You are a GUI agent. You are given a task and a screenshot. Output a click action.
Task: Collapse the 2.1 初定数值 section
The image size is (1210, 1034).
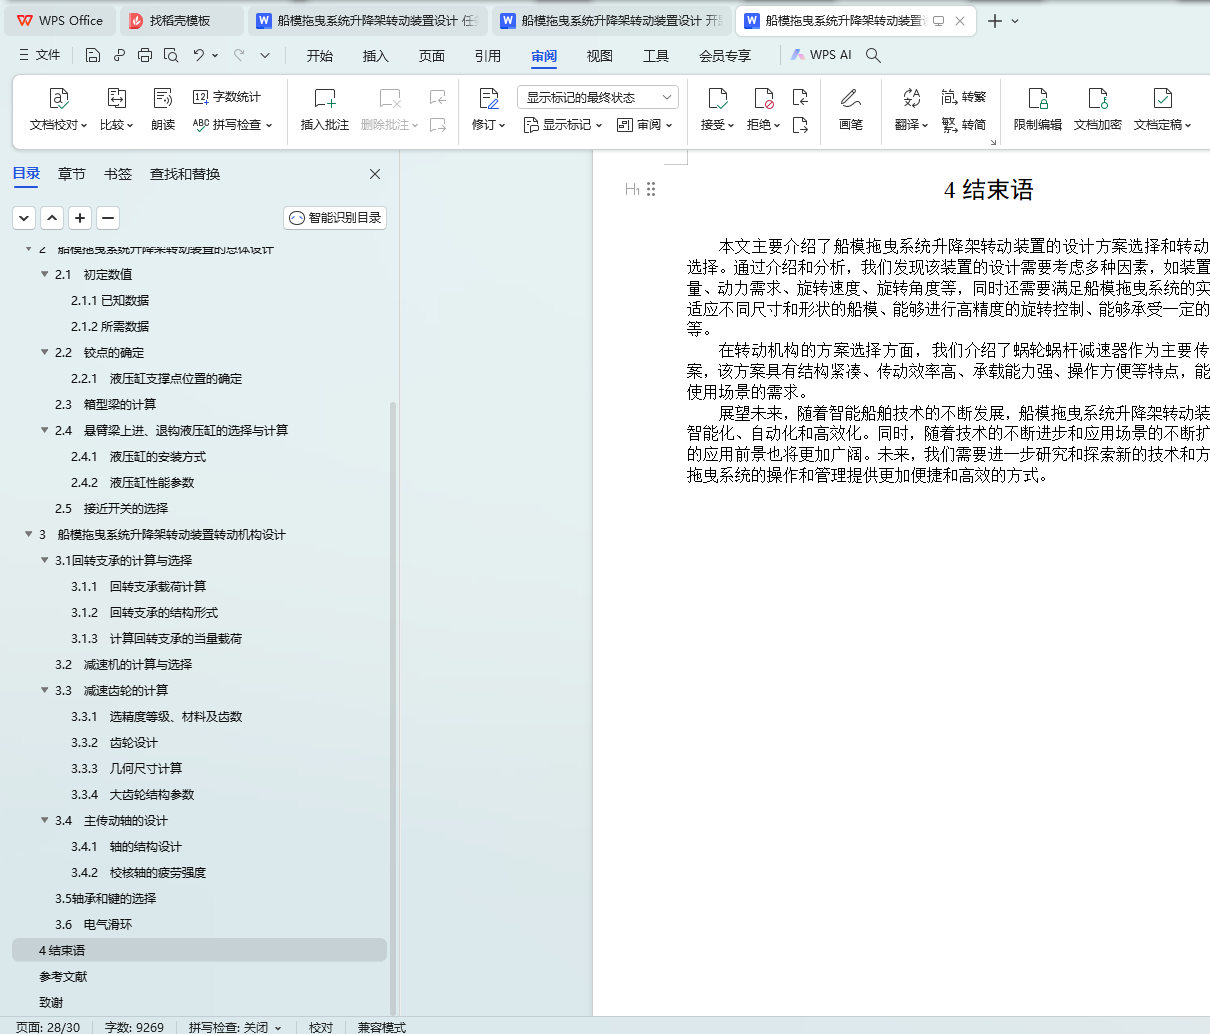click(45, 274)
